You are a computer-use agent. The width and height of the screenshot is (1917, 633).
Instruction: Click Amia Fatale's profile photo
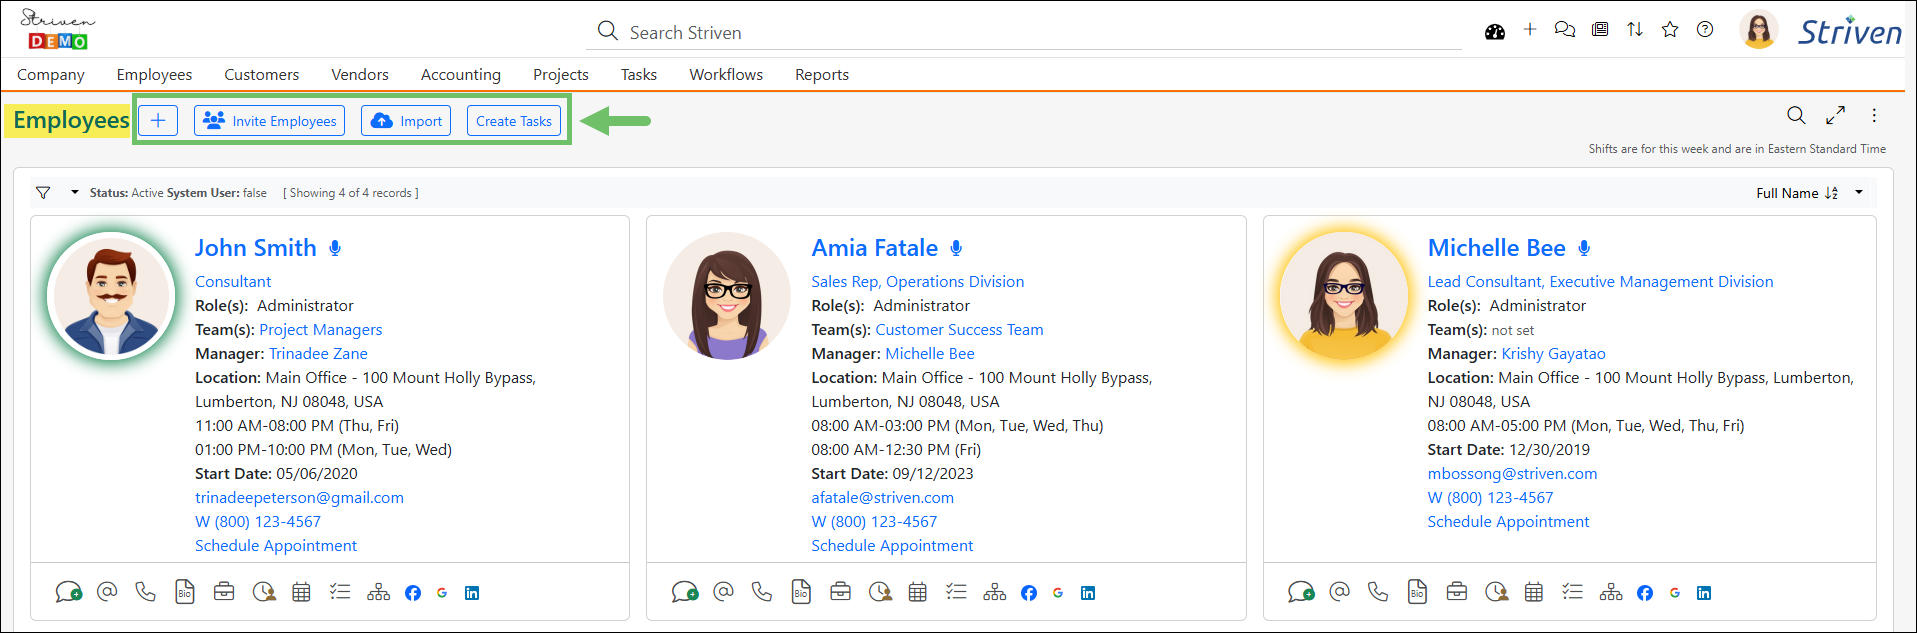click(727, 296)
